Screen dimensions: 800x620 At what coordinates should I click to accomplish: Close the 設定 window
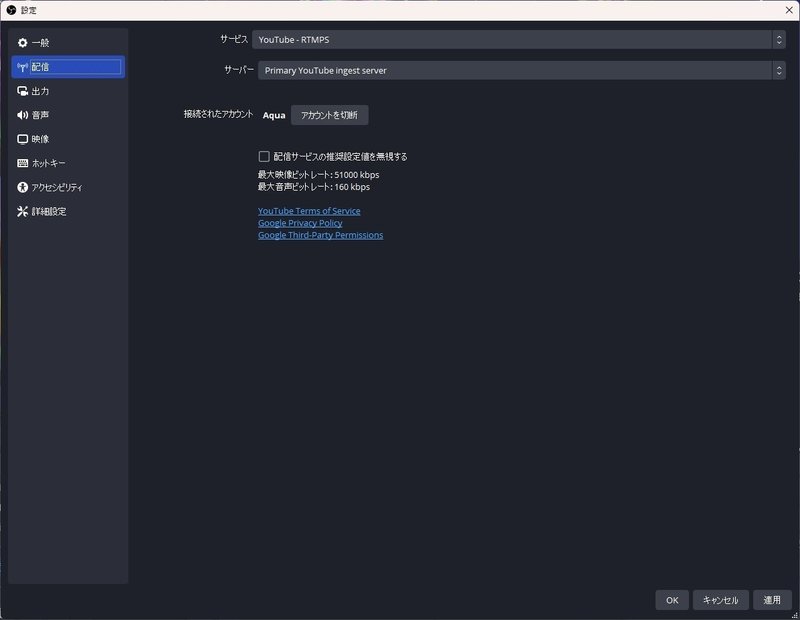789,10
